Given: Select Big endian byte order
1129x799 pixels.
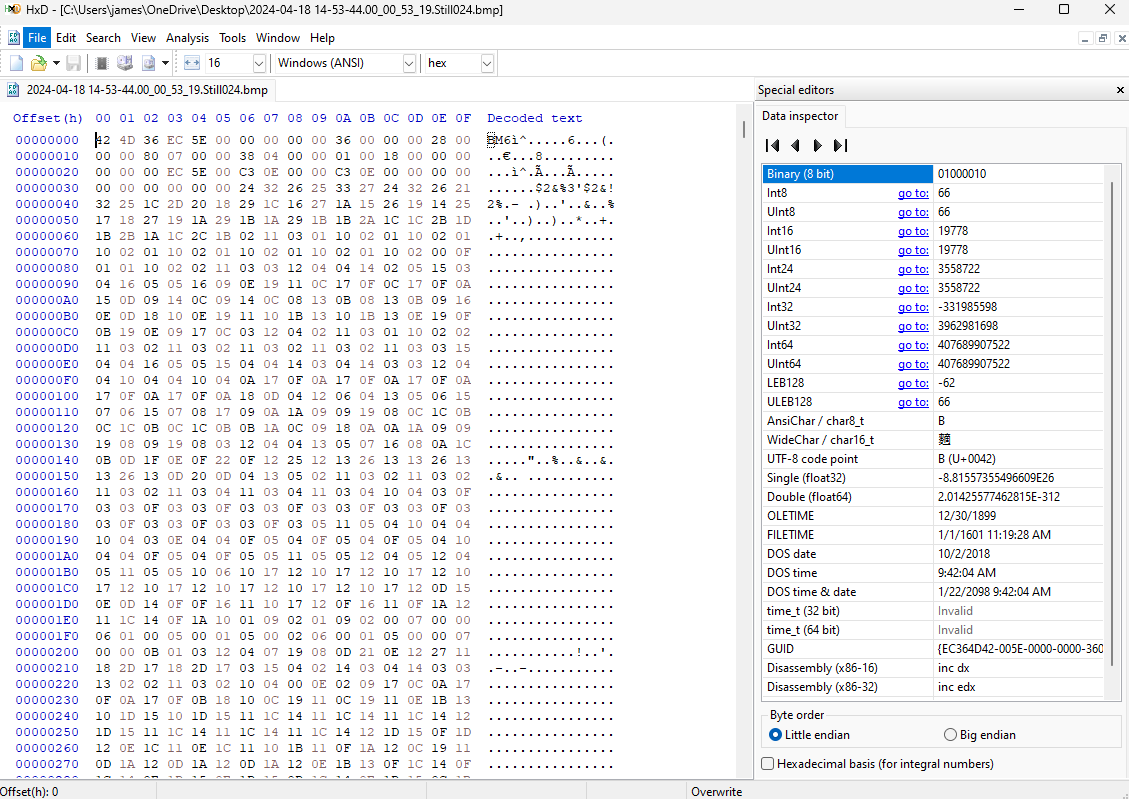Looking at the screenshot, I should coord(950,735).
